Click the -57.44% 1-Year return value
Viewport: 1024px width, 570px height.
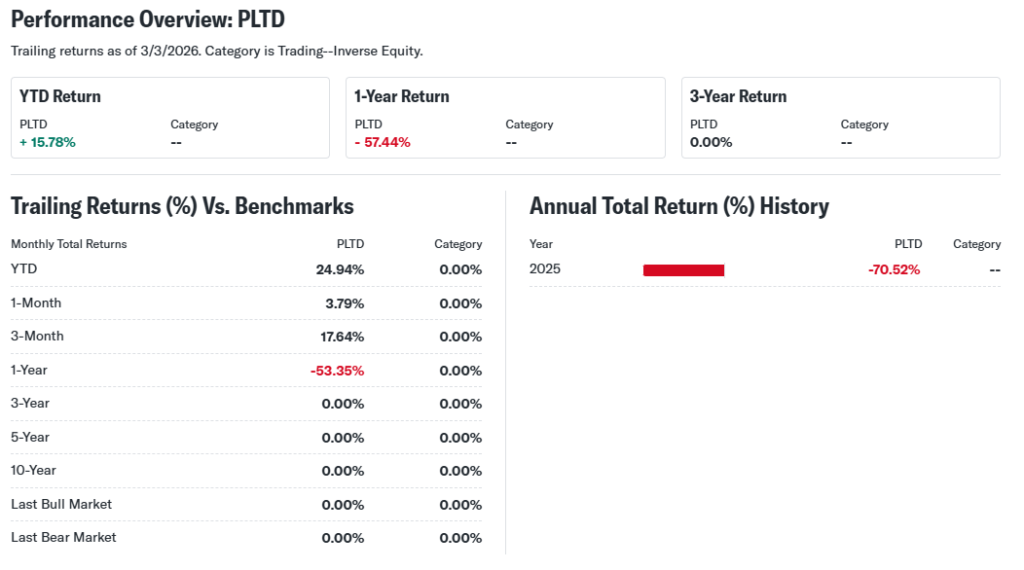tap(382, 142)
